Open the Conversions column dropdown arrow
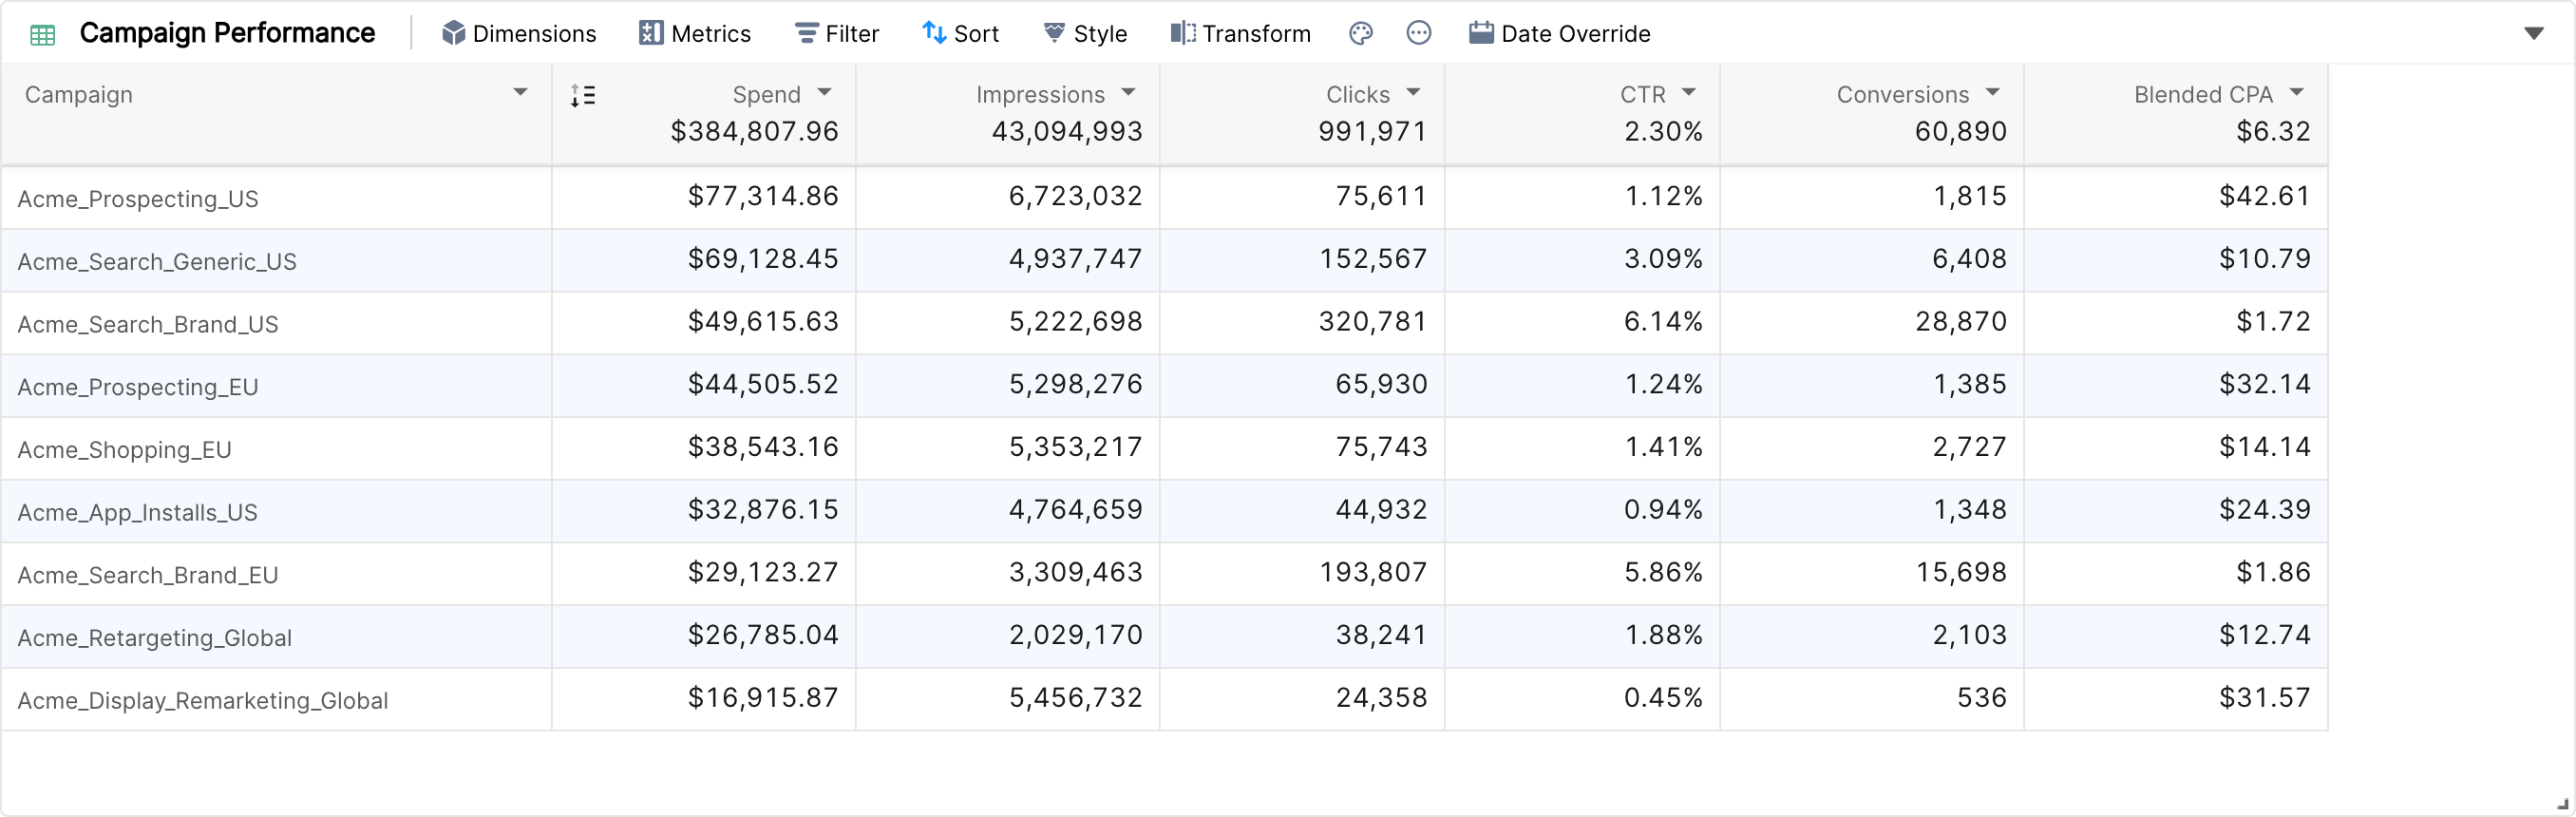This screenshot has height=817, width=2576. 1993,92
